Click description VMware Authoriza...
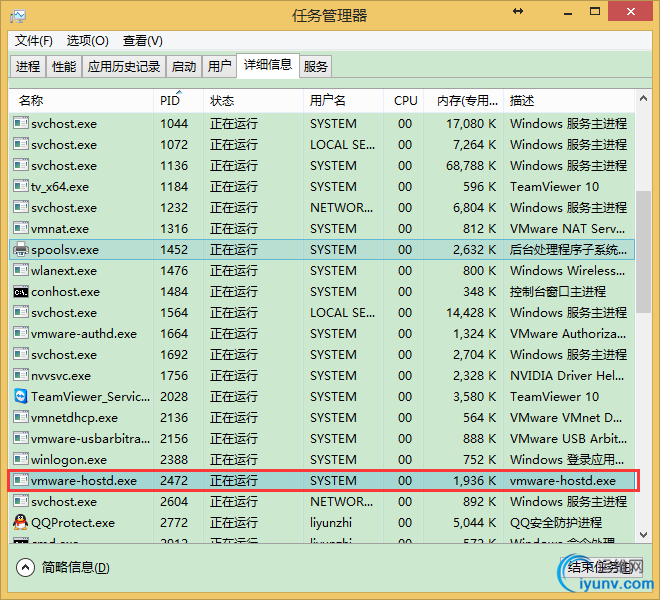Image resolution: width=660 pixels, height=600 pixels. pos(567,333)
